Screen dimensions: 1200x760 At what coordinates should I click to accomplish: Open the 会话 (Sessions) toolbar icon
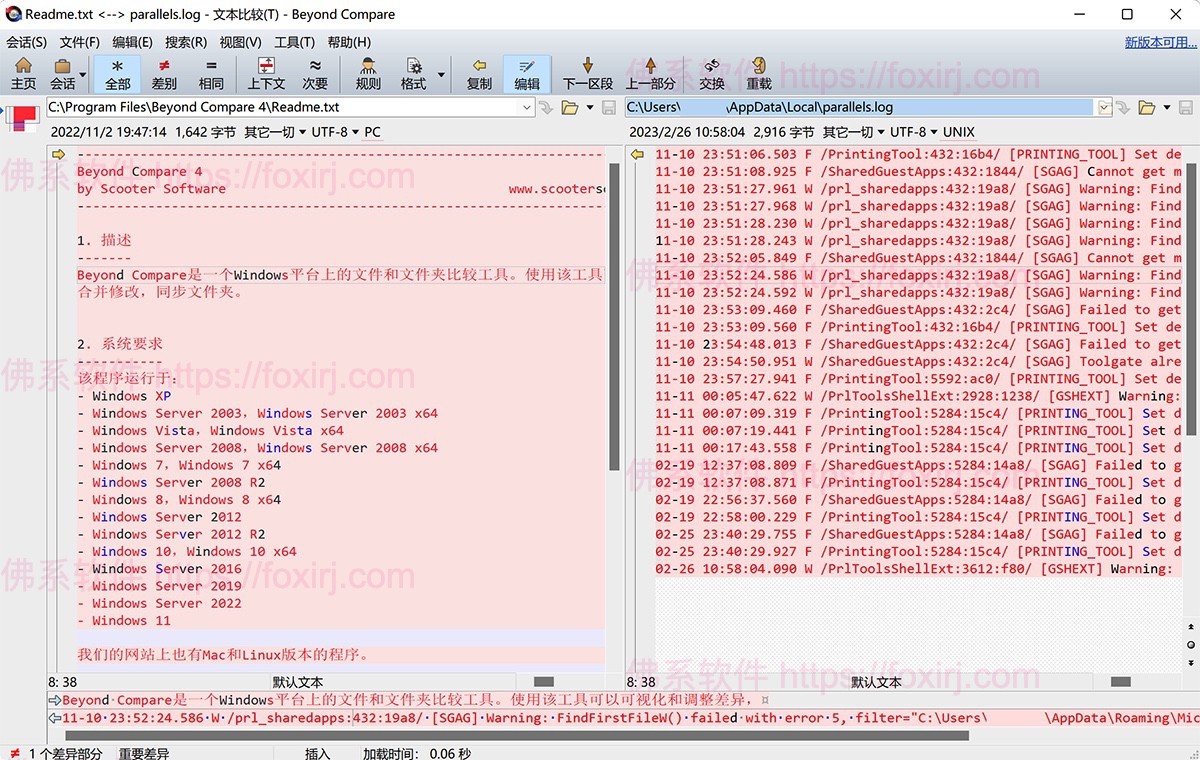point(62,74)
